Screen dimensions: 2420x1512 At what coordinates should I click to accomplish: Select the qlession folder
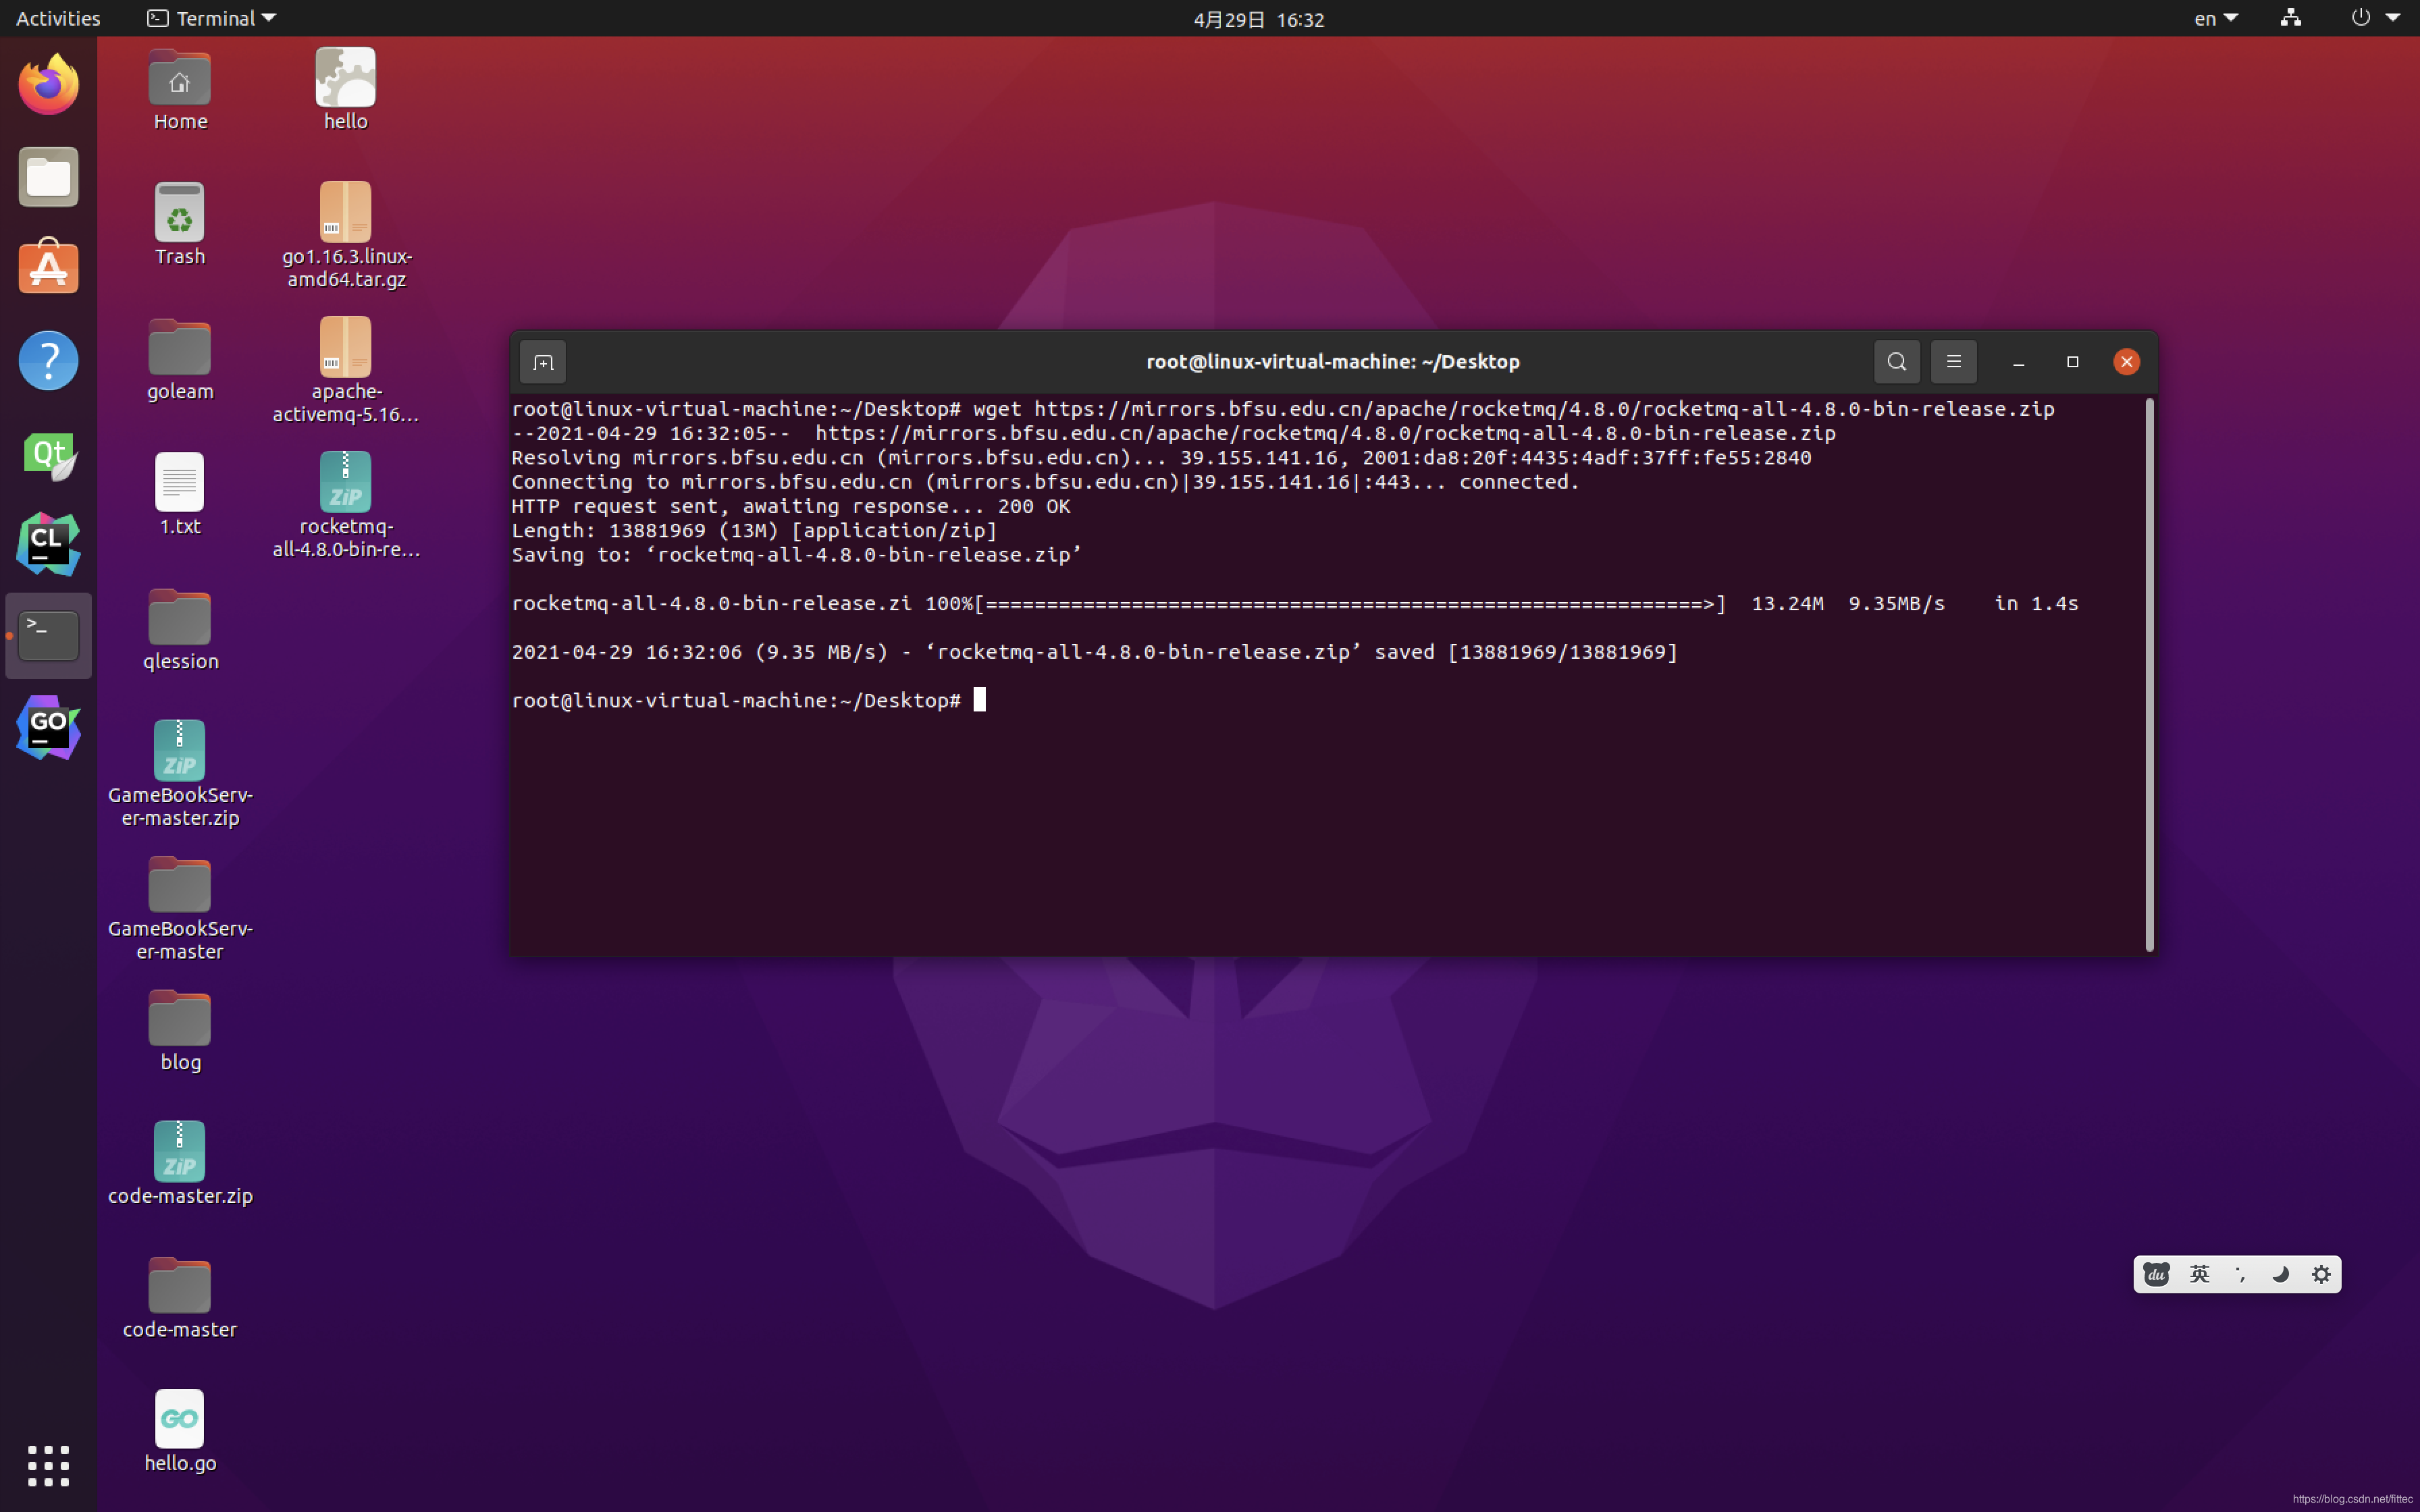tap(180, 630)
